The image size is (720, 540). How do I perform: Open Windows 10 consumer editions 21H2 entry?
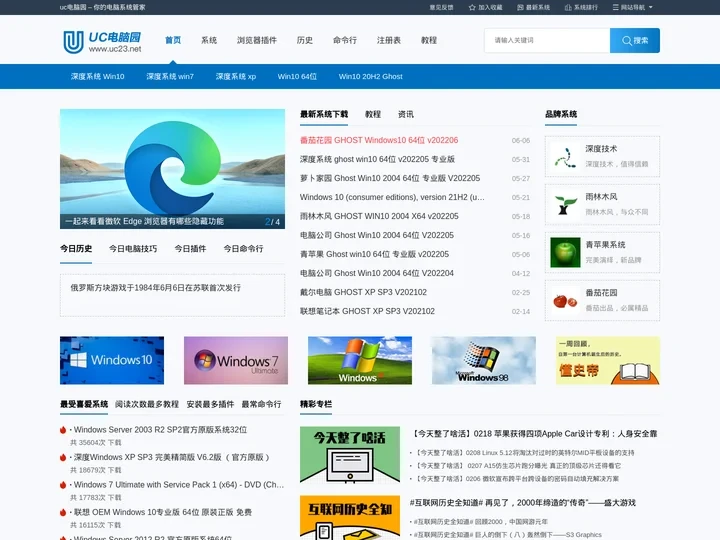tap(392, 197)
